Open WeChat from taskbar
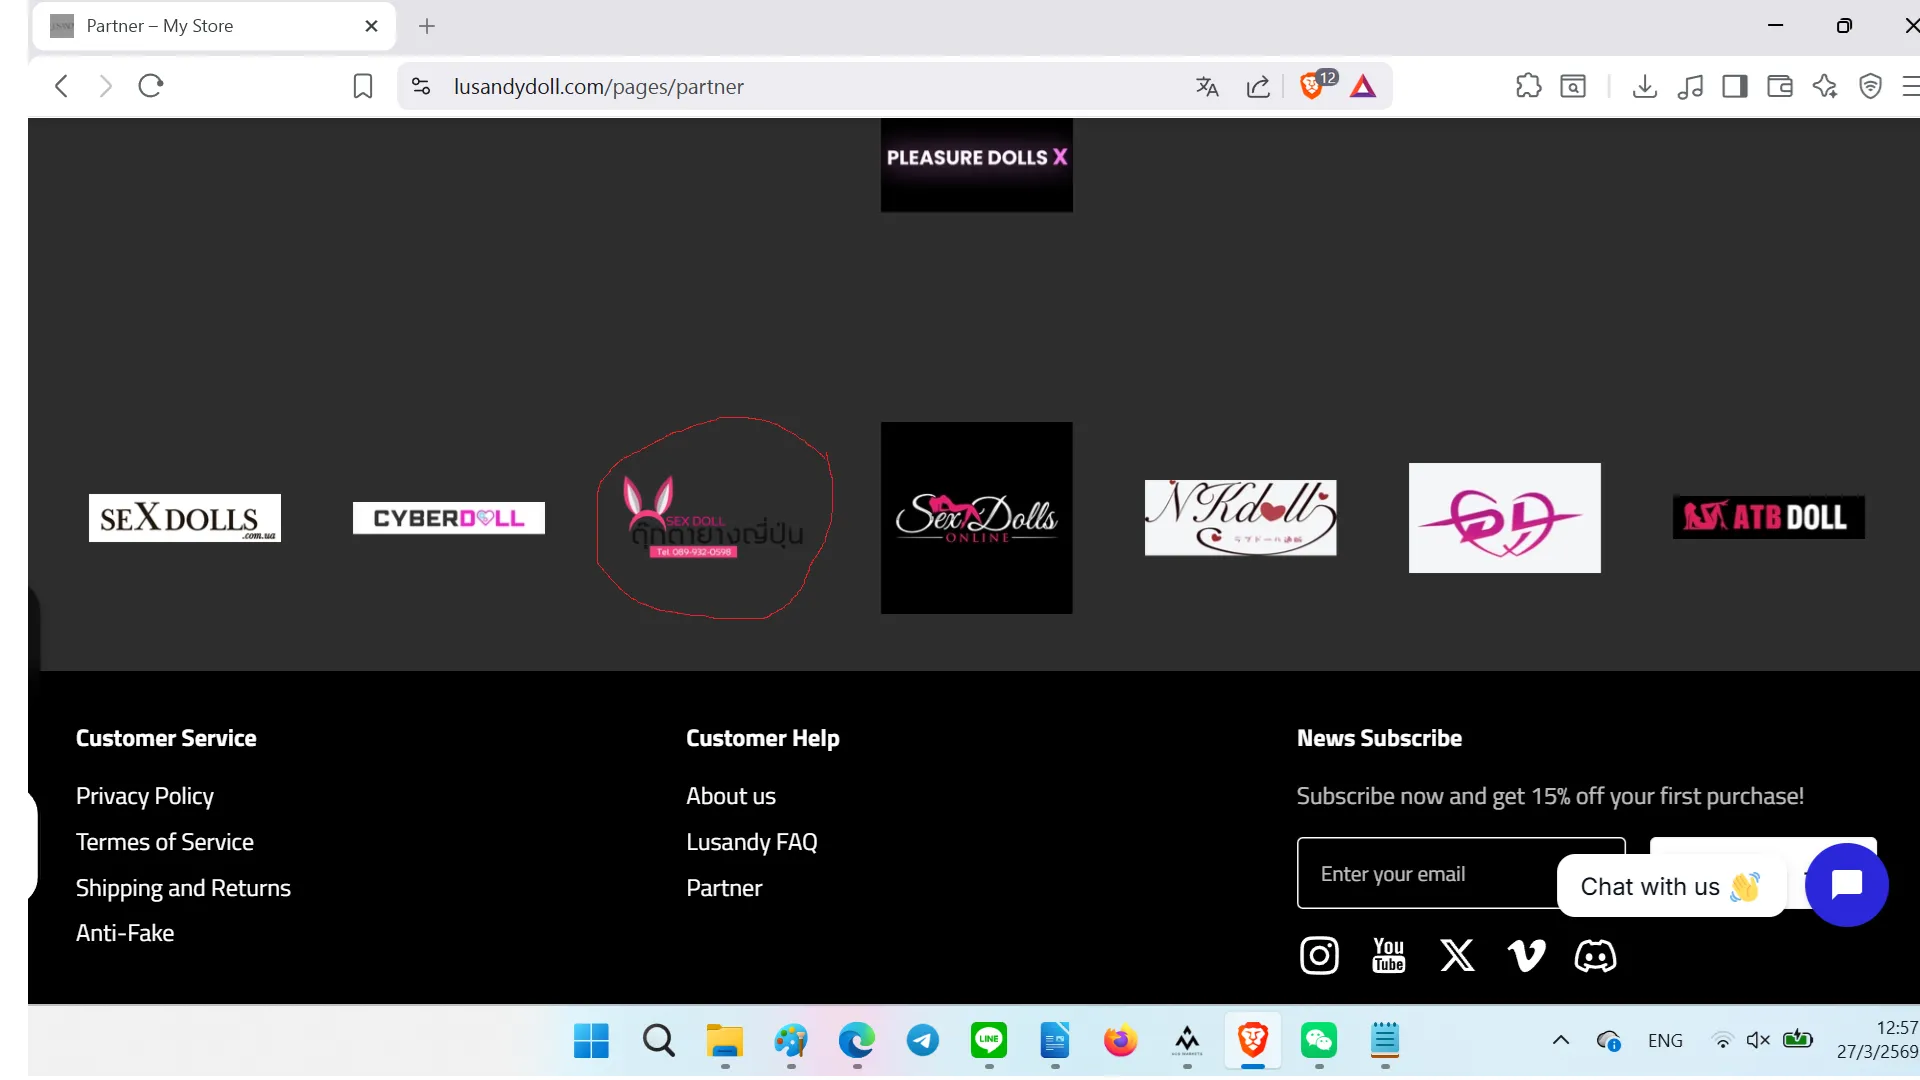 tap(1319, 1041)
